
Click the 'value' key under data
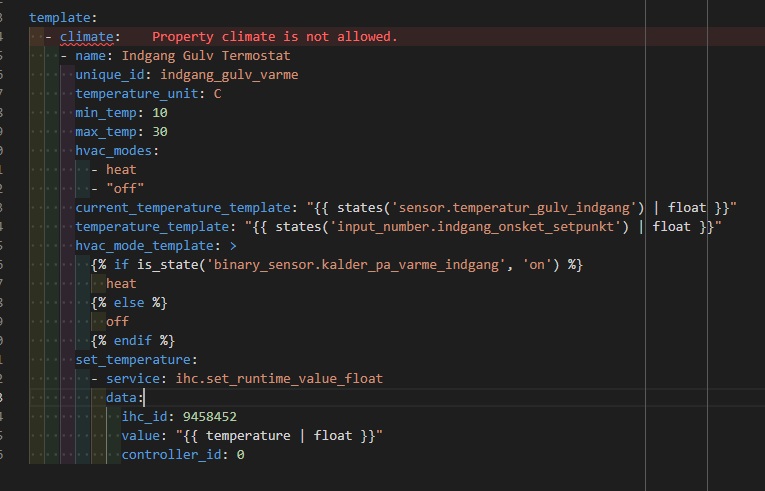click(x=141, y=436)
